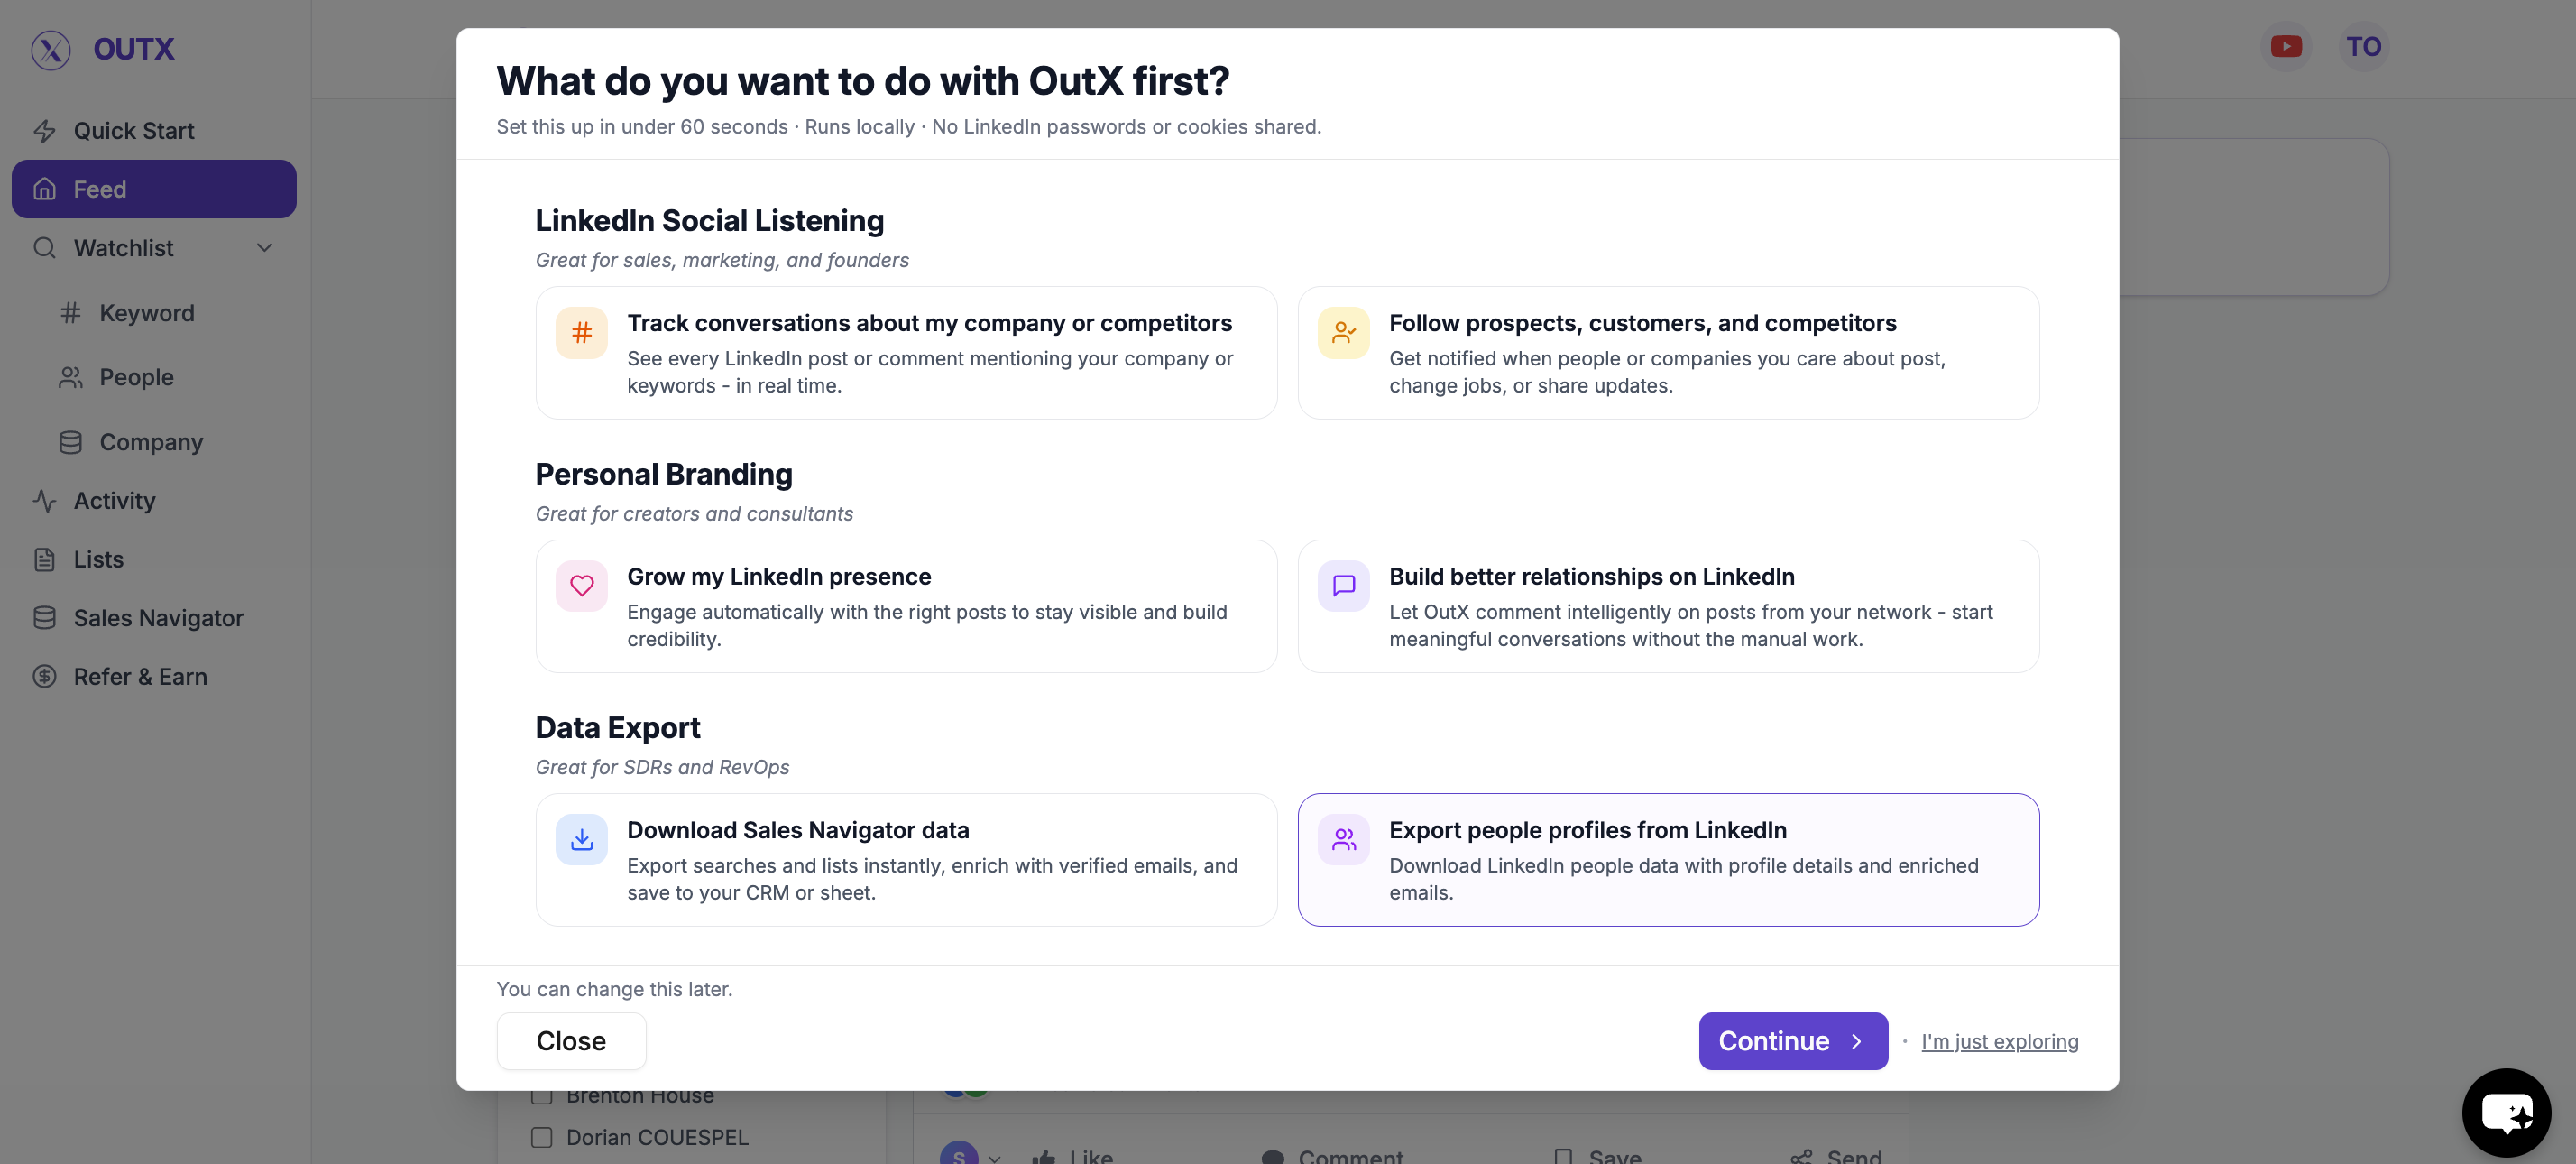
Task: Click the YouTube icon in top bar
Action: pos(2286,47)
